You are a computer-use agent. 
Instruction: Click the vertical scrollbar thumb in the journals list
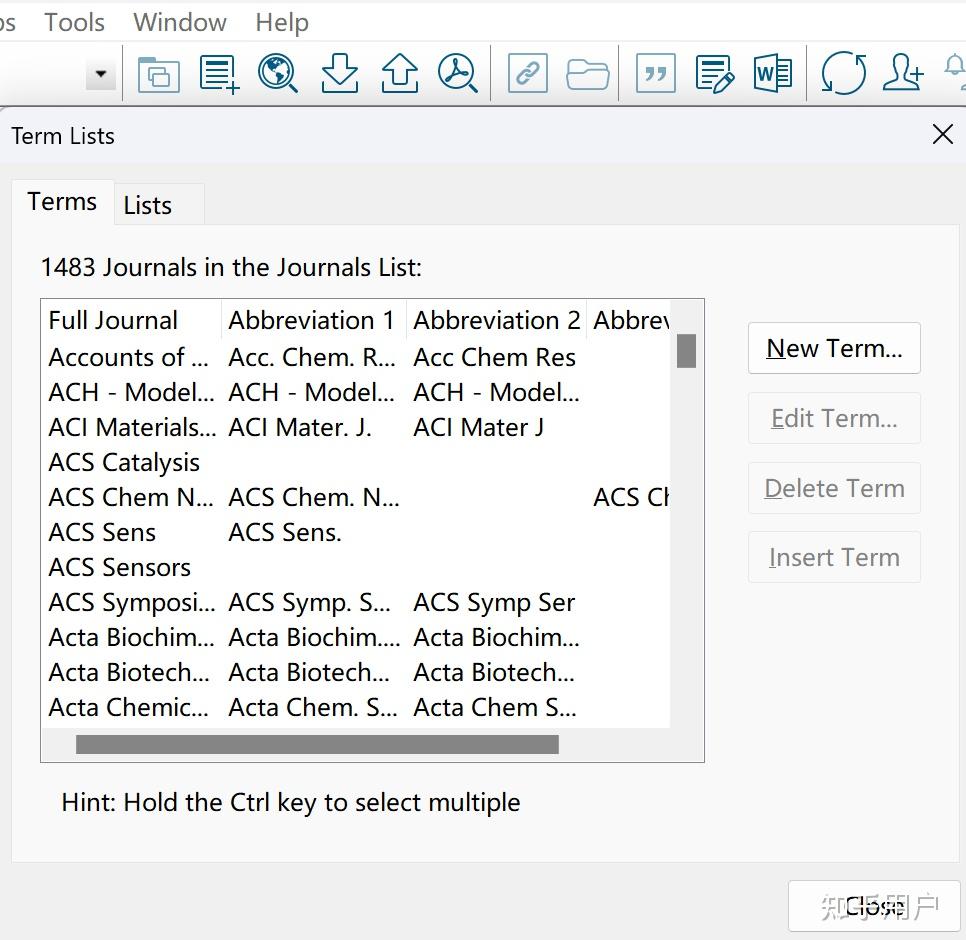coord(686,351)
